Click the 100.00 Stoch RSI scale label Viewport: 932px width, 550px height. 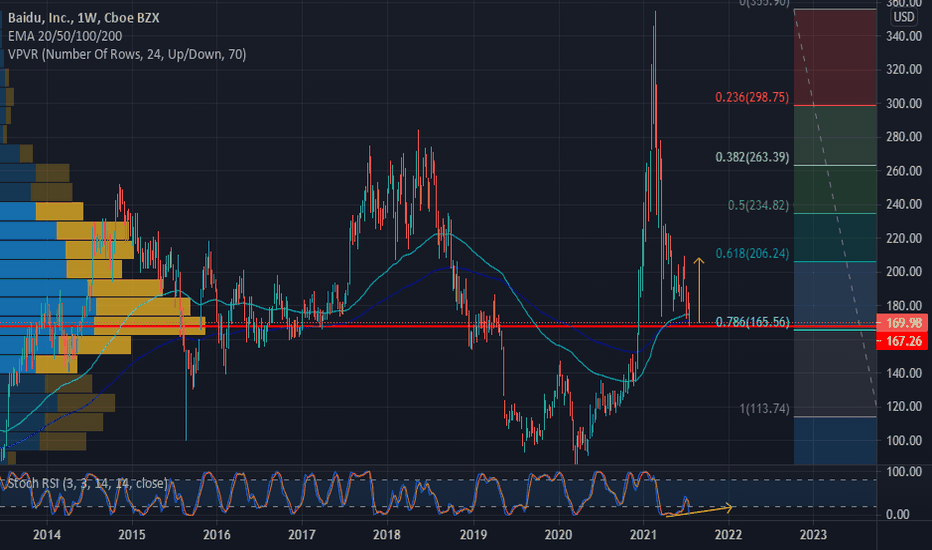tap(903, 472)
